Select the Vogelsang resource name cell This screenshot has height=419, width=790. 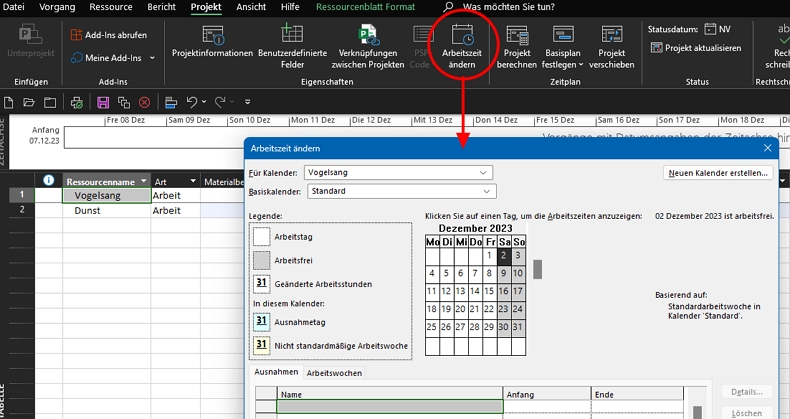point(106,195)
